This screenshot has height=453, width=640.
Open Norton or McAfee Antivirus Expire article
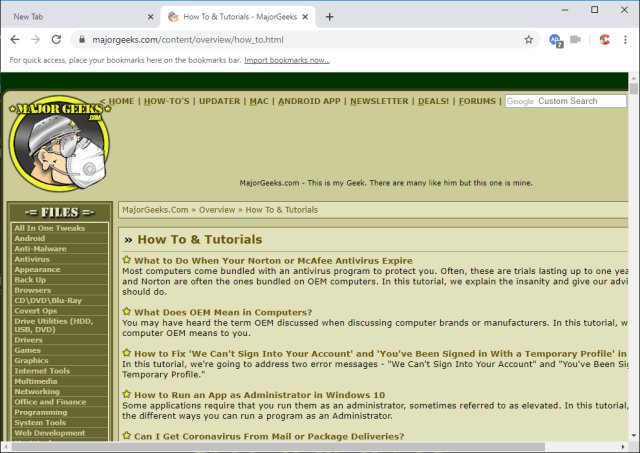273,260
